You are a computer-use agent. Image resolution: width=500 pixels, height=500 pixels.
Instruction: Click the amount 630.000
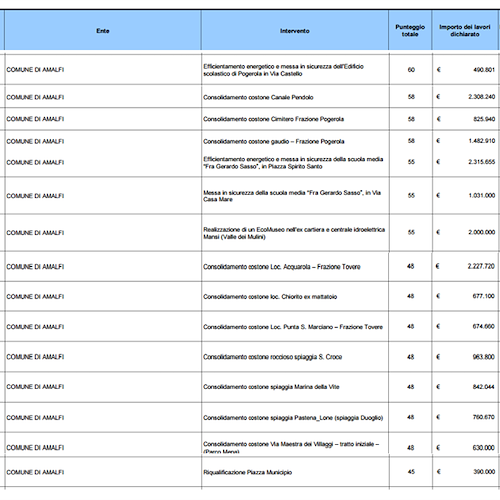(483, 448)
